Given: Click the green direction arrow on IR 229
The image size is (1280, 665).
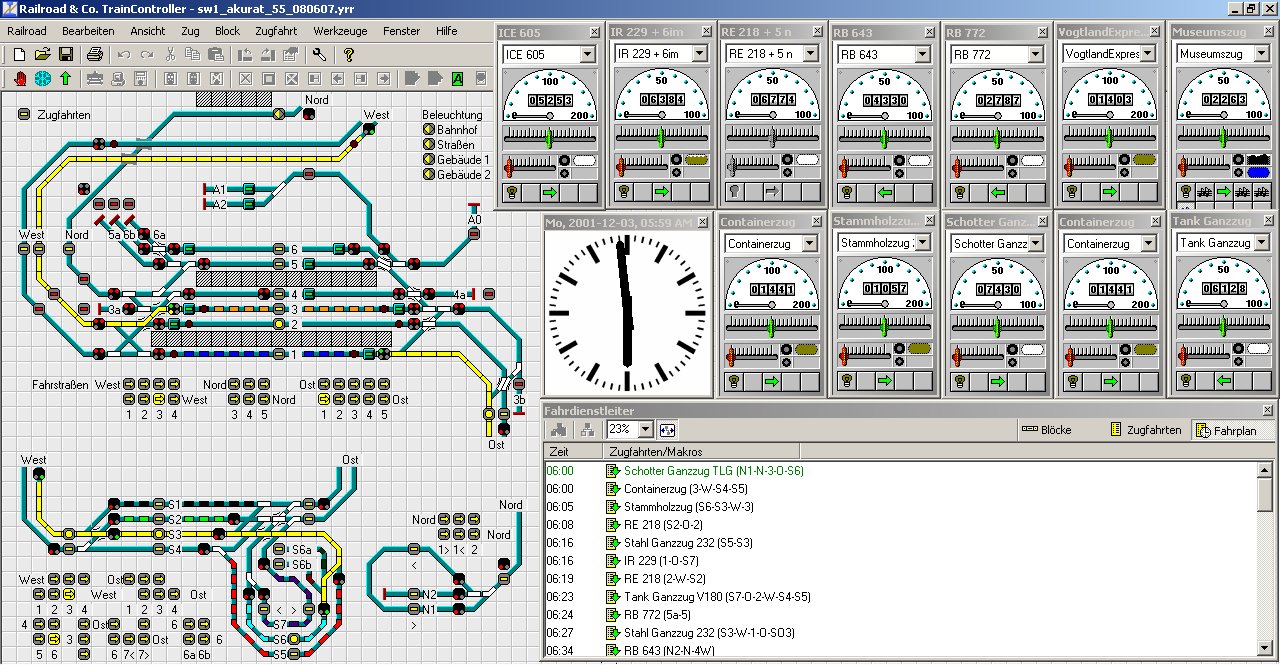Looking at the screenshot, I should [661, 192].
